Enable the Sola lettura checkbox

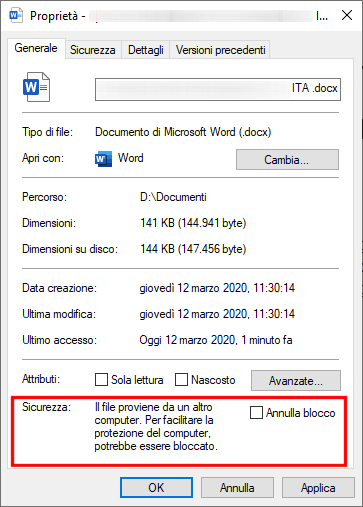[x=101, y=379]
